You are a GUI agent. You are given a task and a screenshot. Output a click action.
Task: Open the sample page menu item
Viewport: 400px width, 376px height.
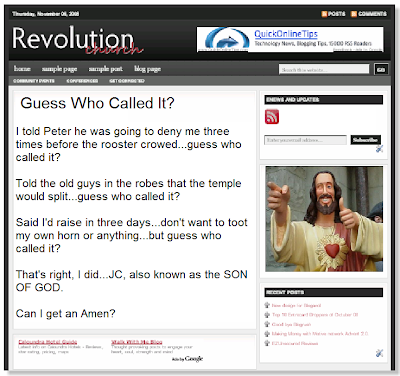click(x=59, y=69)
